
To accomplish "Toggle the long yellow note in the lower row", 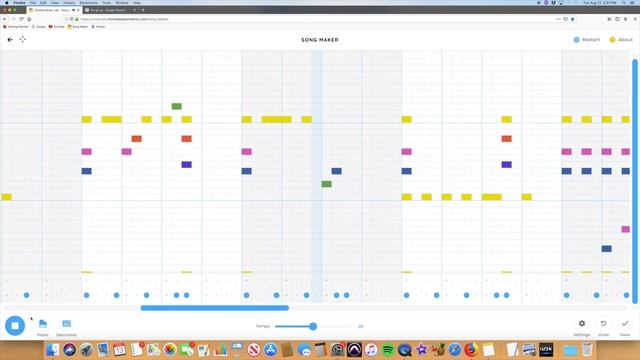I will pos(491,197).
